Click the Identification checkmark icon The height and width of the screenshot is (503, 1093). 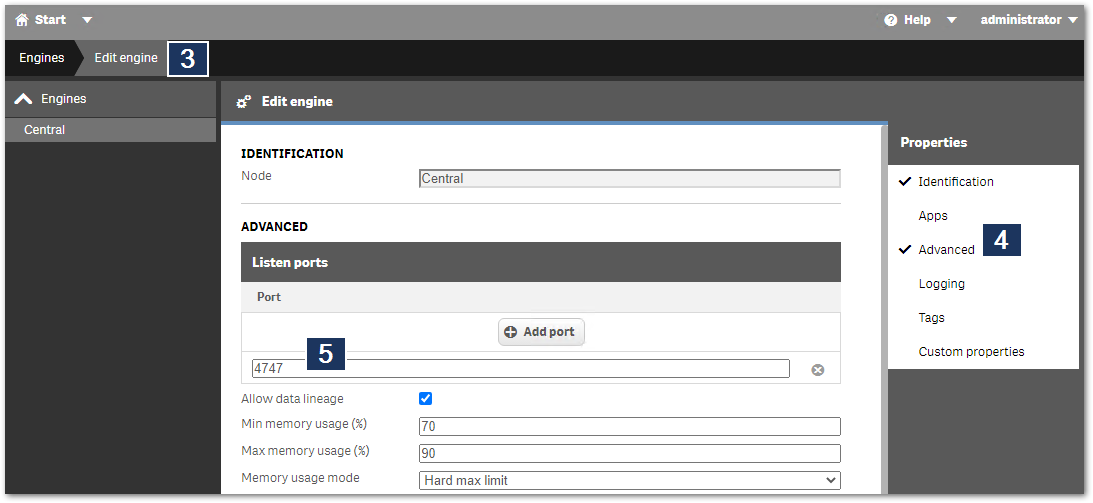pos(905,181)
